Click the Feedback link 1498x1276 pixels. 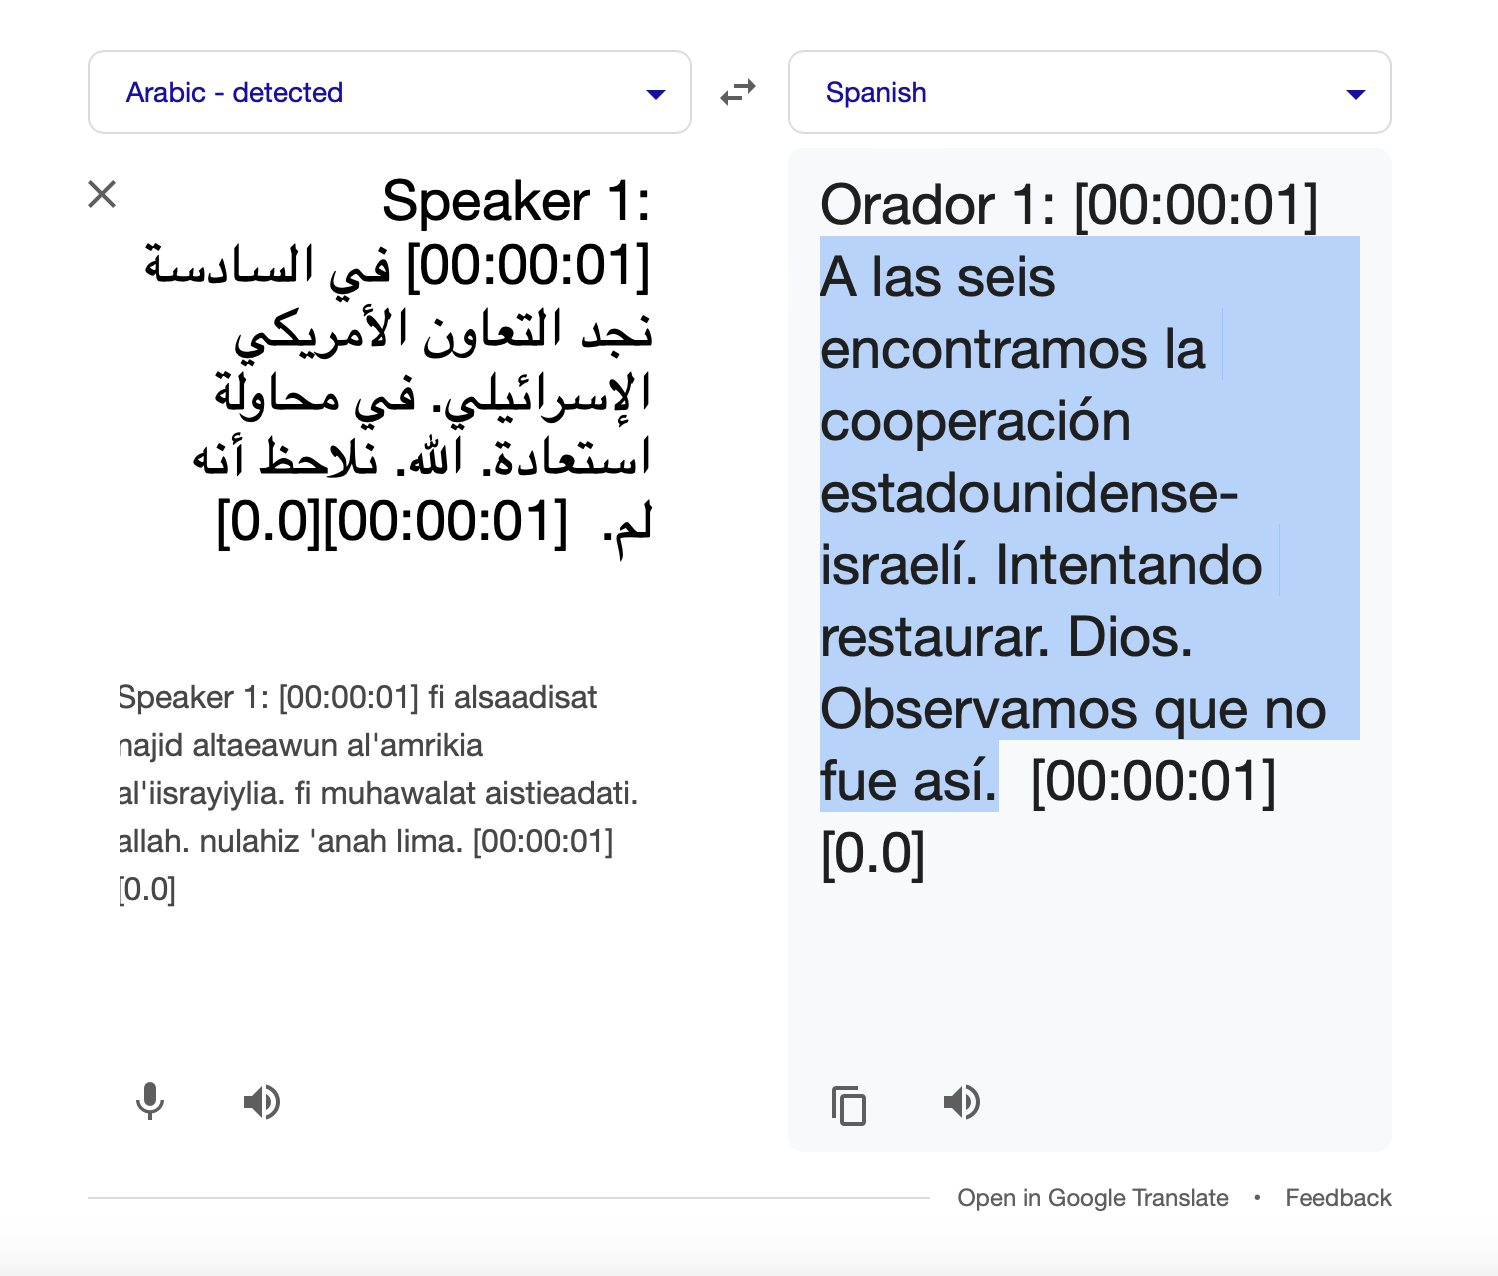[1338, 1198]
